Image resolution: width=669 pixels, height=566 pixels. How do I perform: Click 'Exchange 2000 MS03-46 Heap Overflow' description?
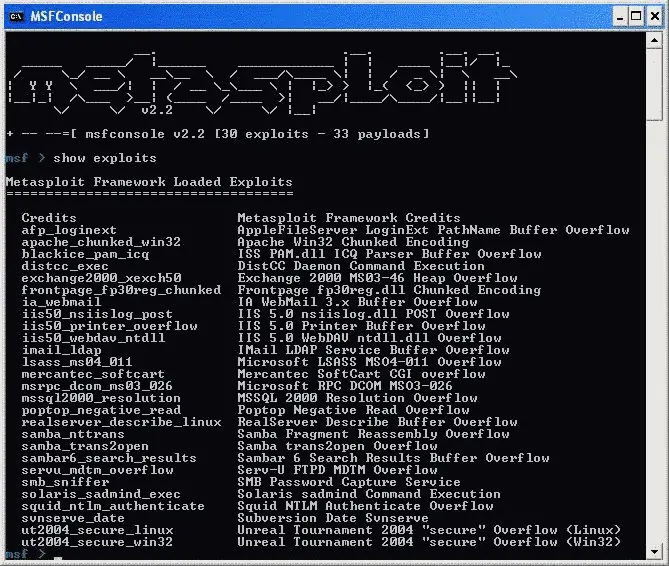[377, 278]
